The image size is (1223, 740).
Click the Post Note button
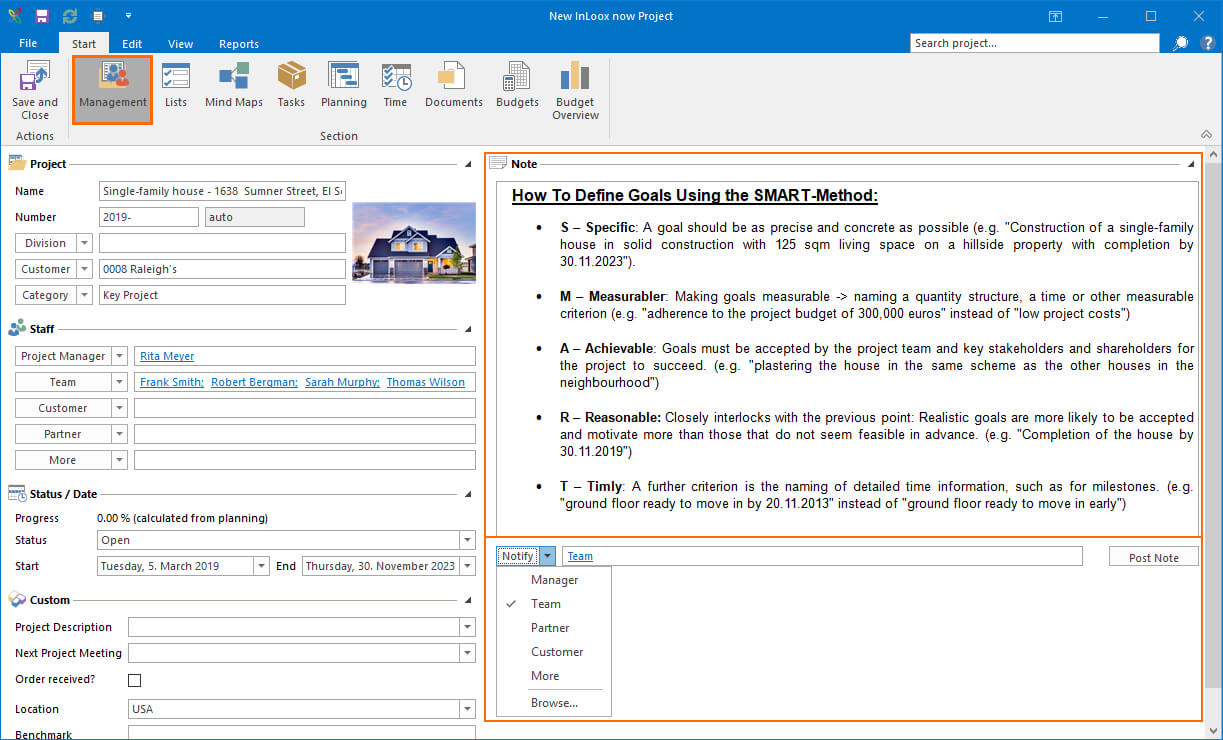1153,557
